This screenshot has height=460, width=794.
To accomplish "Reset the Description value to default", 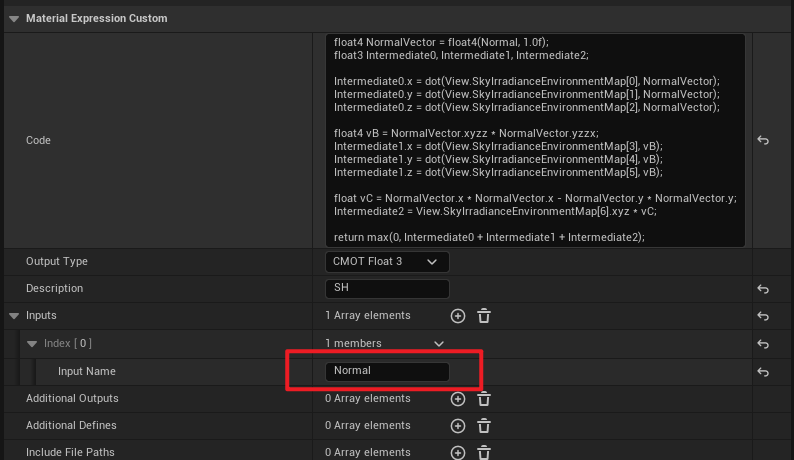I will pyautogui.click(x=763, y=289).
